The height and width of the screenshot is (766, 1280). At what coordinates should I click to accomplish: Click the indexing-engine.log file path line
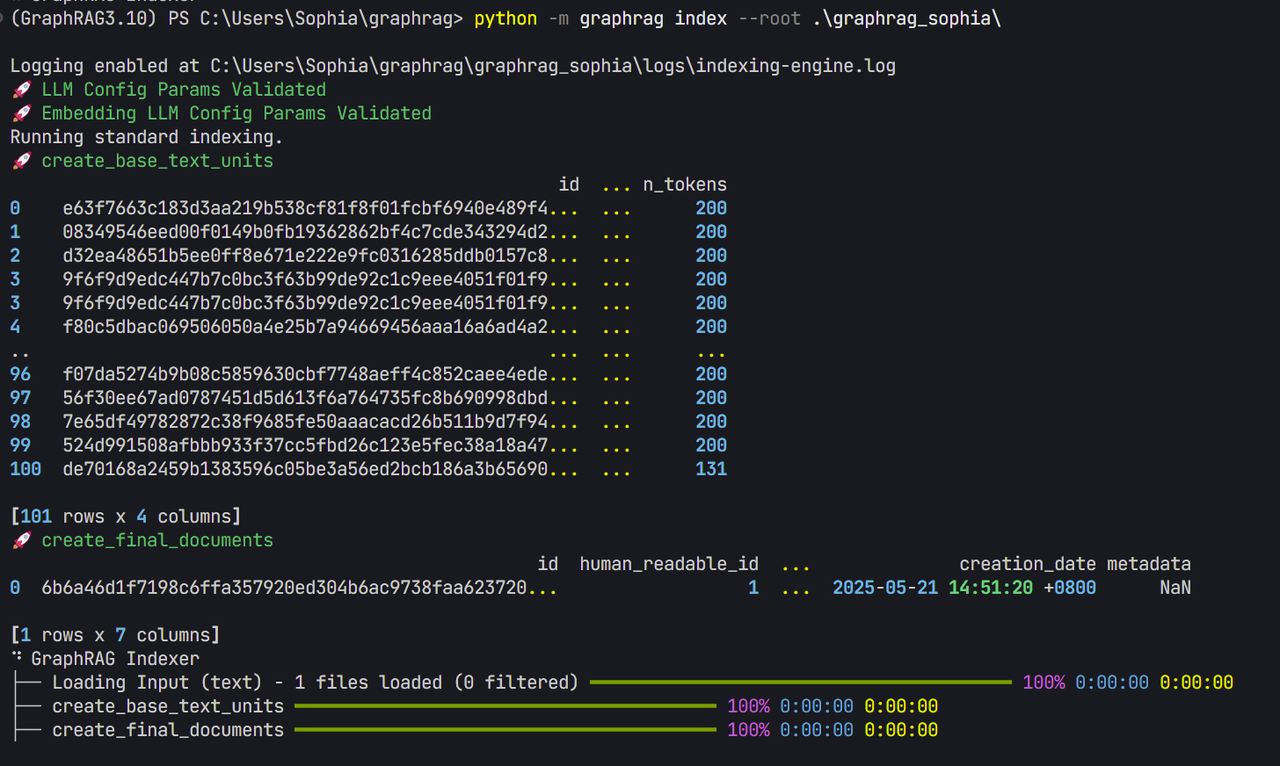(453, 66)
